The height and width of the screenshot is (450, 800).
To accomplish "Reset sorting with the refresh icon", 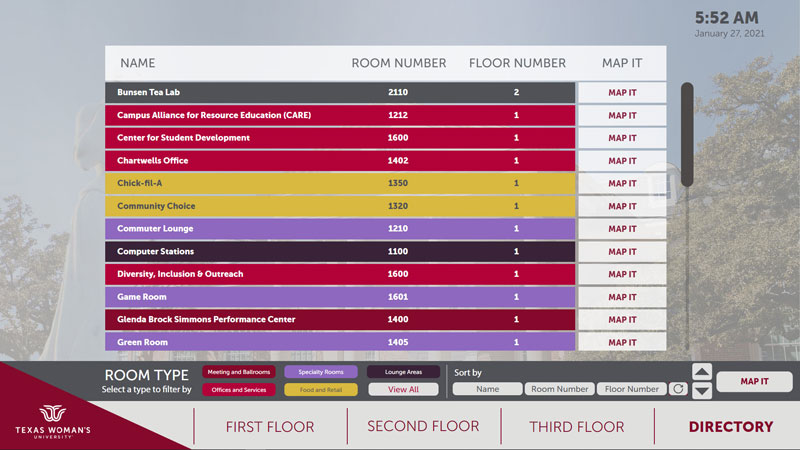I will tap(678, 389).
